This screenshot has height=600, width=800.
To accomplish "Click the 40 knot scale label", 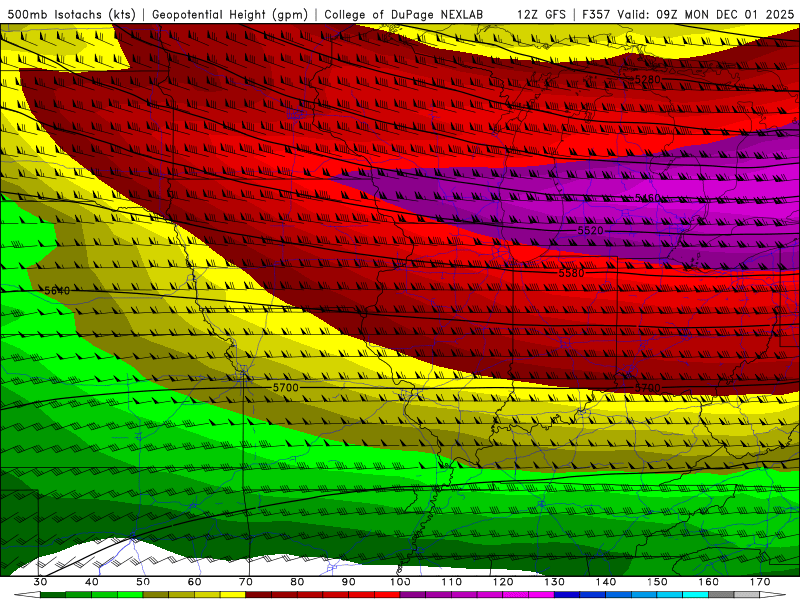I will [92, 582].
